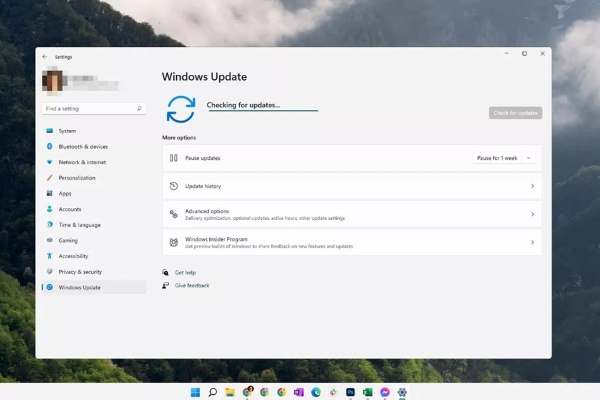The width and height of the screenshot is (600, 400).
Task: Open OneNote from the taskbar
Action: click(298, 392)
